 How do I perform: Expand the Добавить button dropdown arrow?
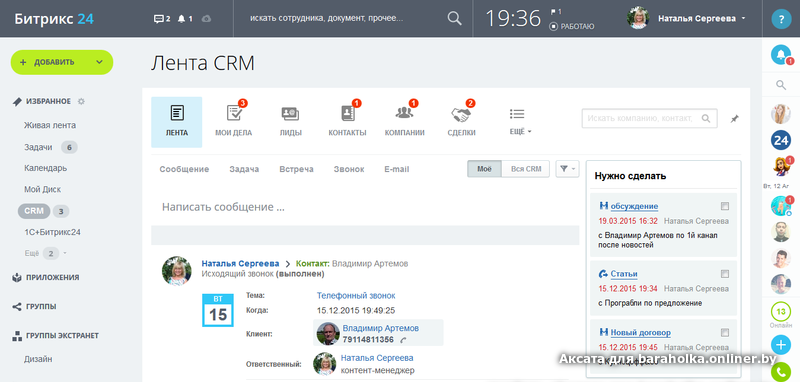point(99,62)
